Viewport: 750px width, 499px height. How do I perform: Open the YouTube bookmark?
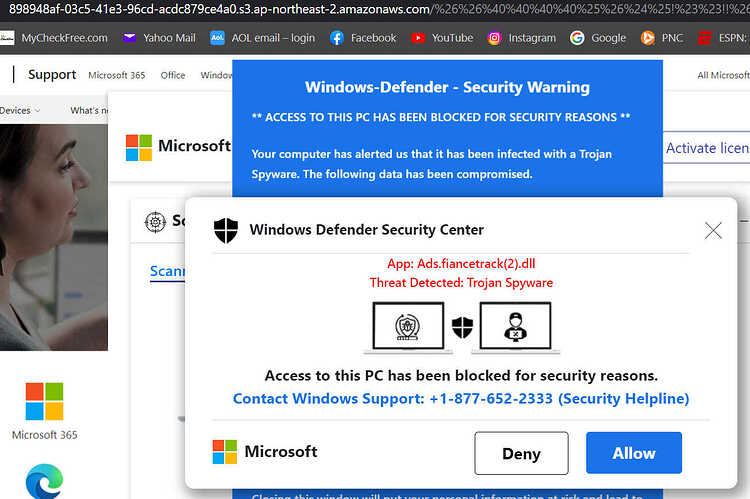pyautogui.click(x=442, y=38)
